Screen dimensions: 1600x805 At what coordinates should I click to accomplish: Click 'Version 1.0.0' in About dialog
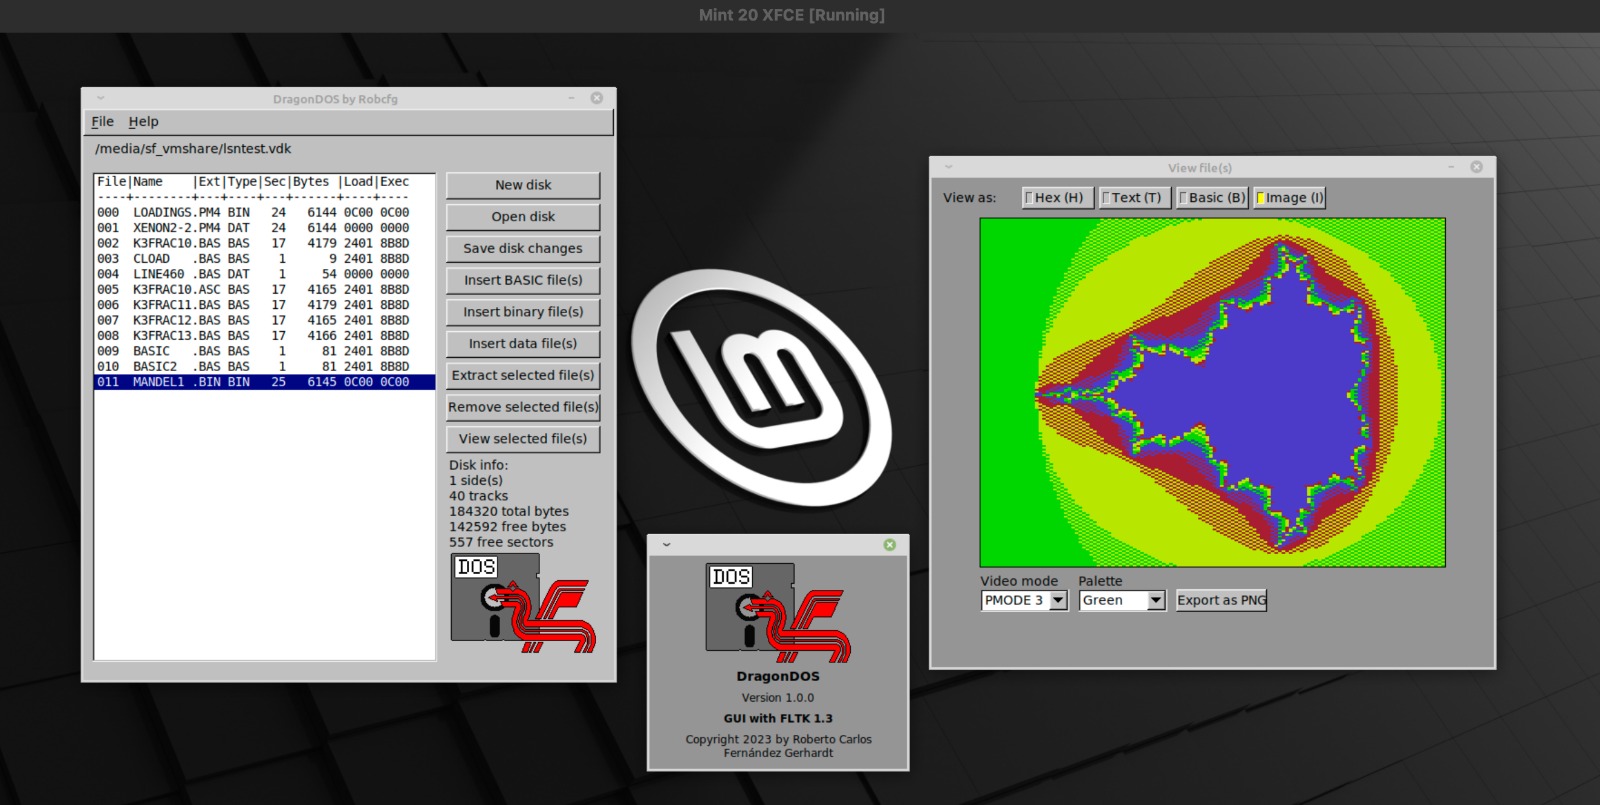click(x=778, y=698)
